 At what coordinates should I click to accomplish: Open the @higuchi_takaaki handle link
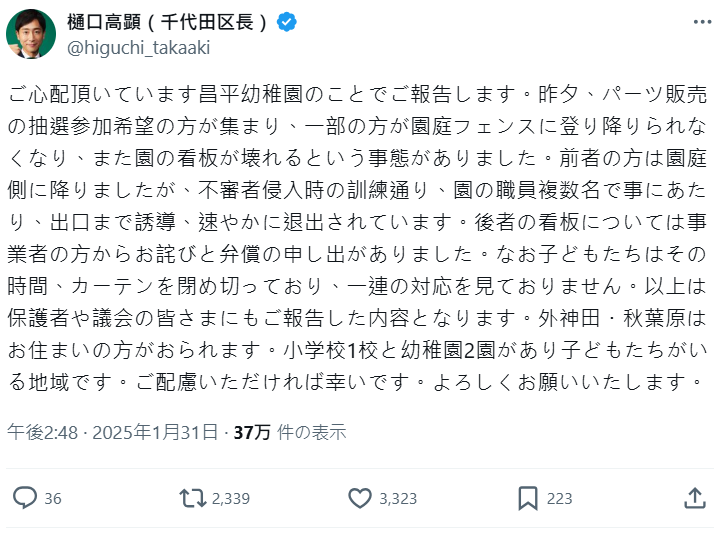click(139, 47)
